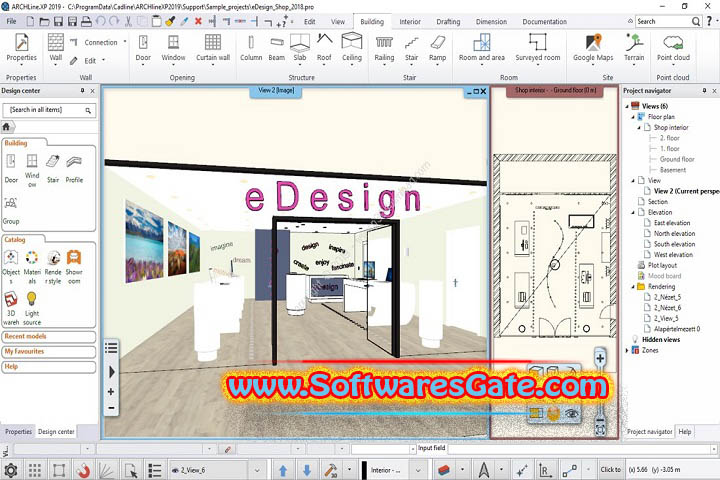Select the Roof tool
Viewport: 720px width, 480px height.
[324, 48]
